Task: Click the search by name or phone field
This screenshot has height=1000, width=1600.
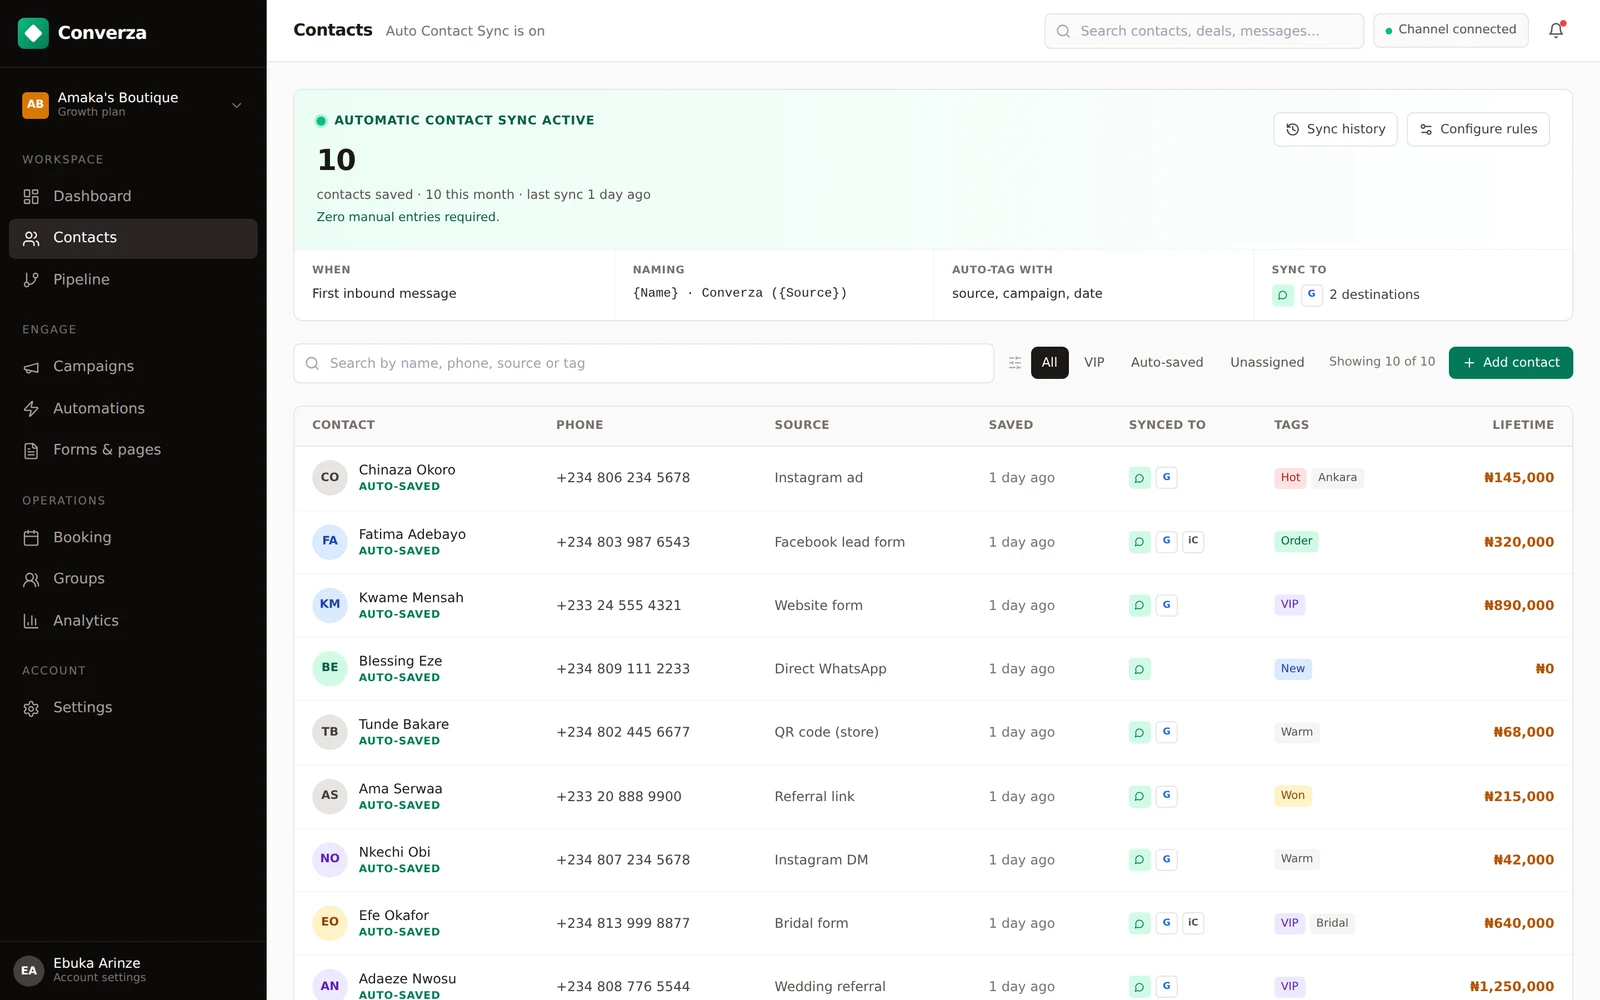Action: click(644, 363)
